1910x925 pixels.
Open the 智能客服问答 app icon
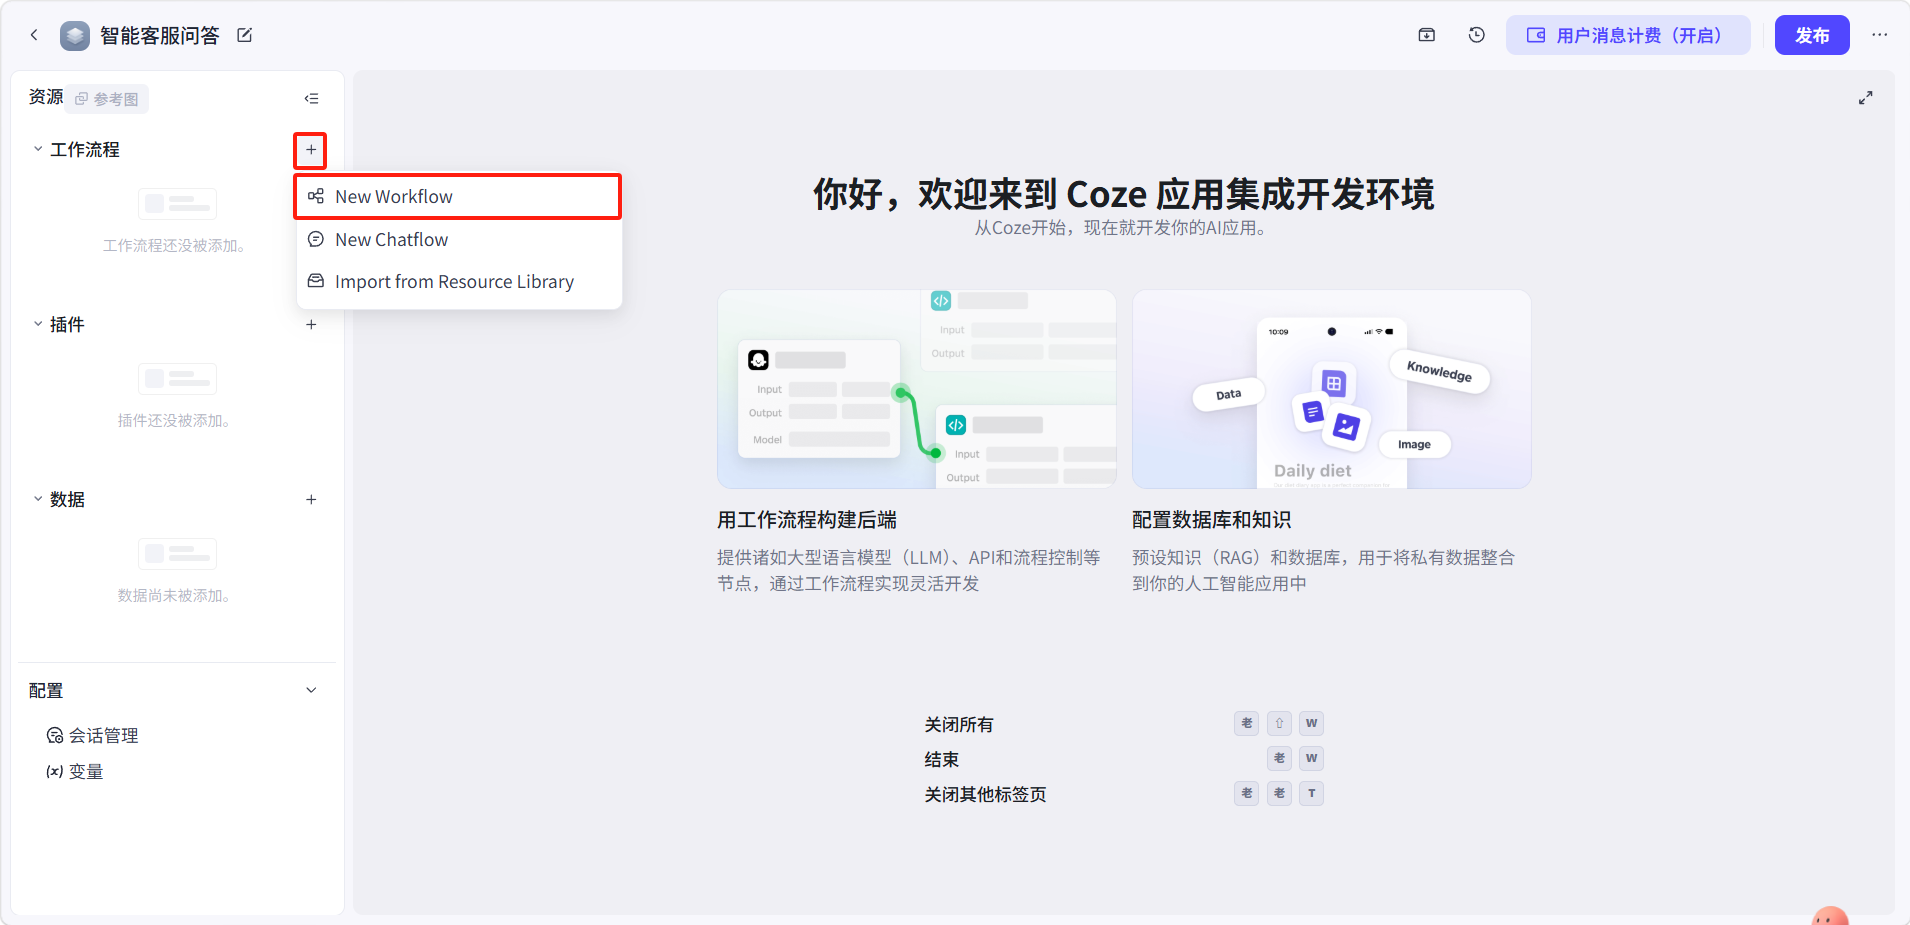click(75, 36)
